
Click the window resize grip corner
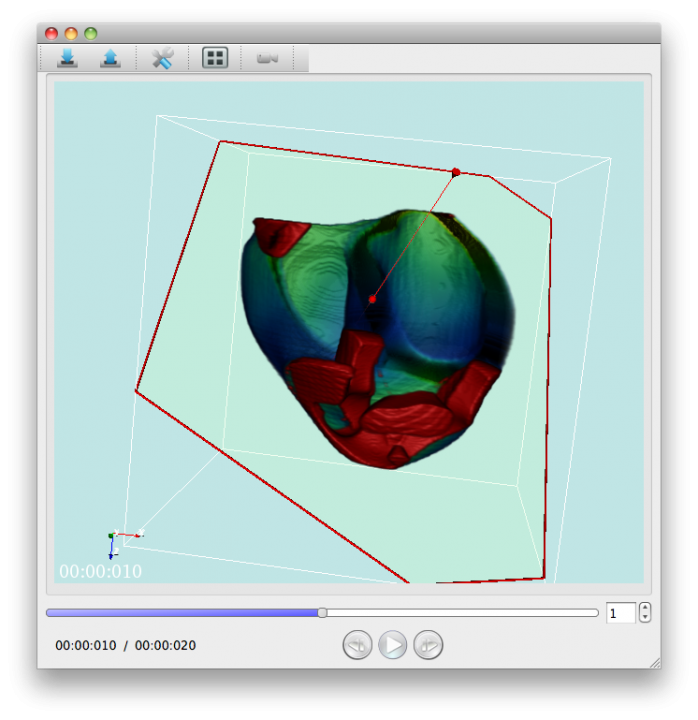click(x=654, y=662)
